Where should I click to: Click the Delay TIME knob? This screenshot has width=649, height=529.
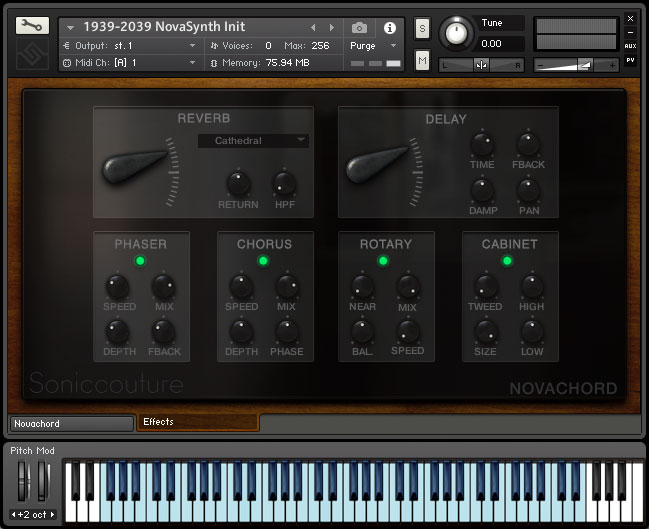point(482,144)
